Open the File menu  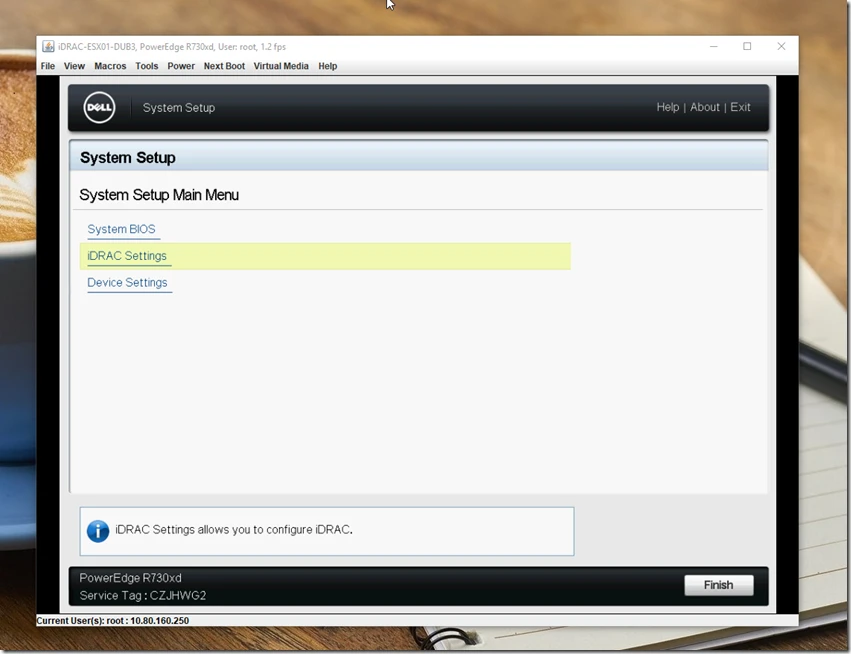[x=48, y=66]
